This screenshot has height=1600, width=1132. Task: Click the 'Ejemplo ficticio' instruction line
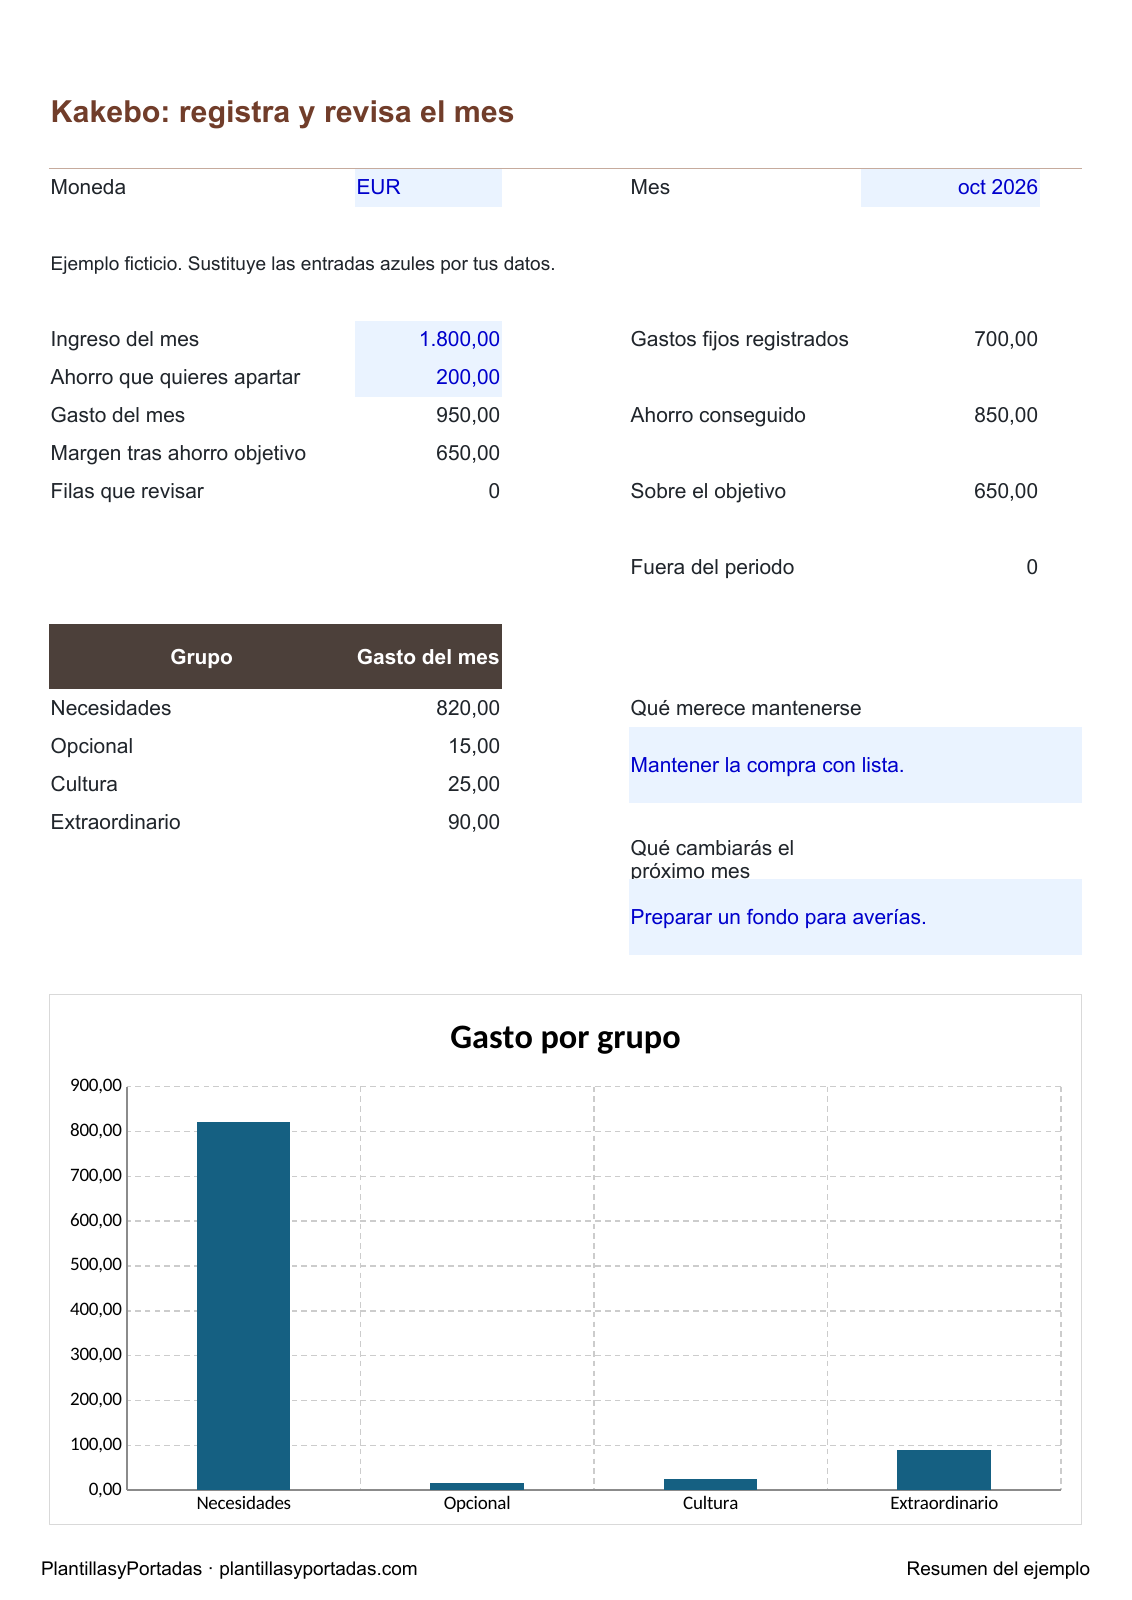(303, 264)
